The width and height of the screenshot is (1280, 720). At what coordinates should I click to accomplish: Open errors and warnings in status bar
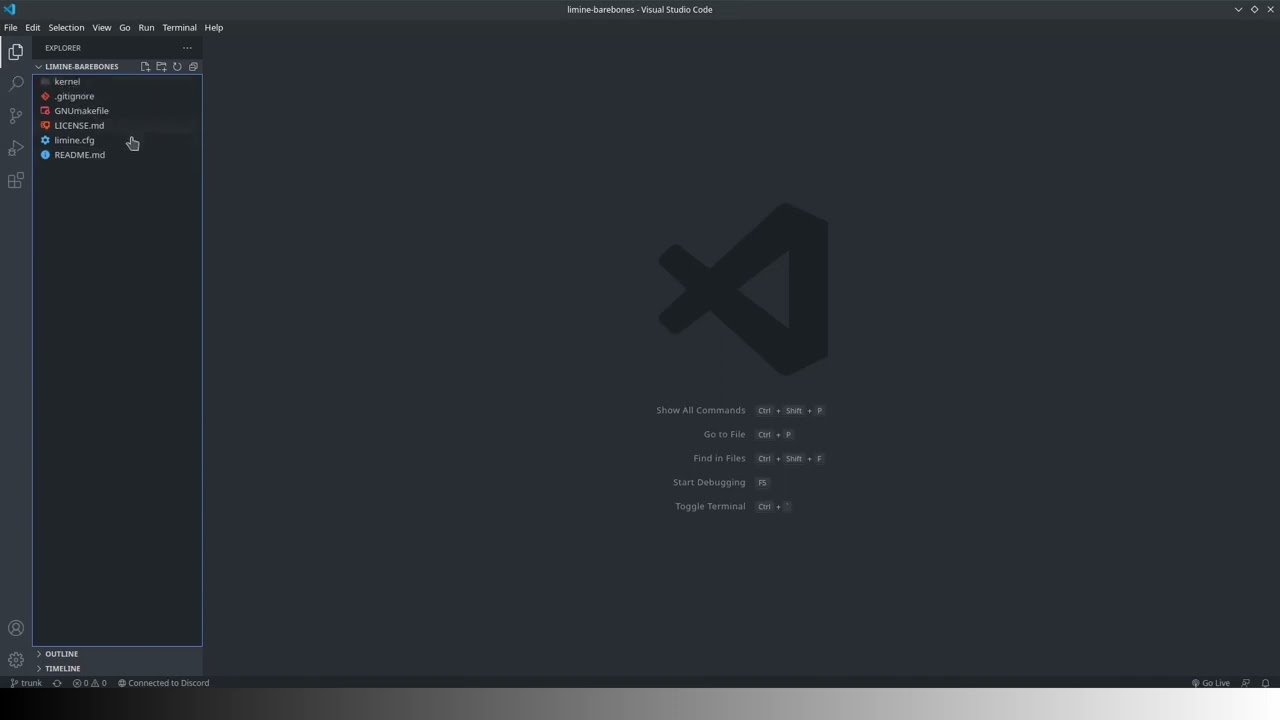[x=89, y=683]
